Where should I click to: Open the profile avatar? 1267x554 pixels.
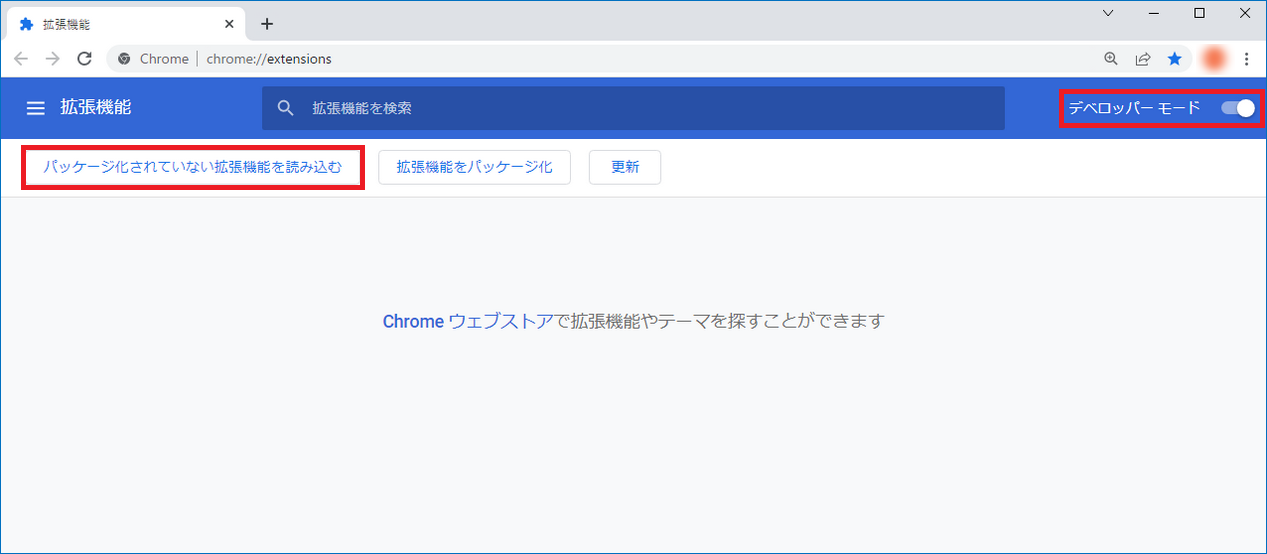tap(1214, 59)
